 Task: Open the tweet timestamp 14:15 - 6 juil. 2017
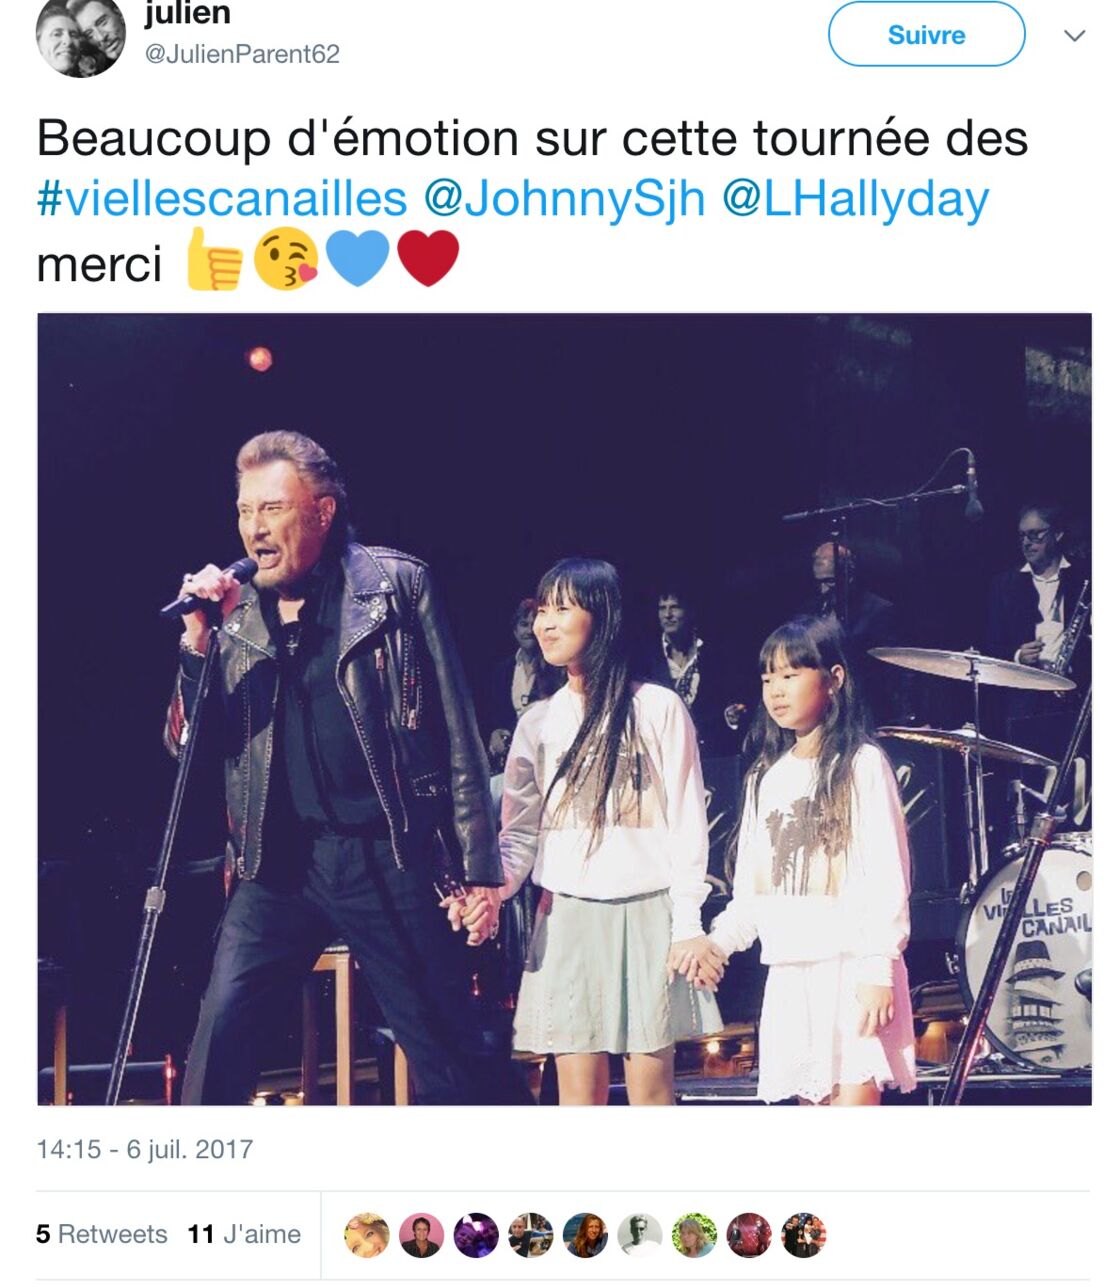pos(145,1149)
